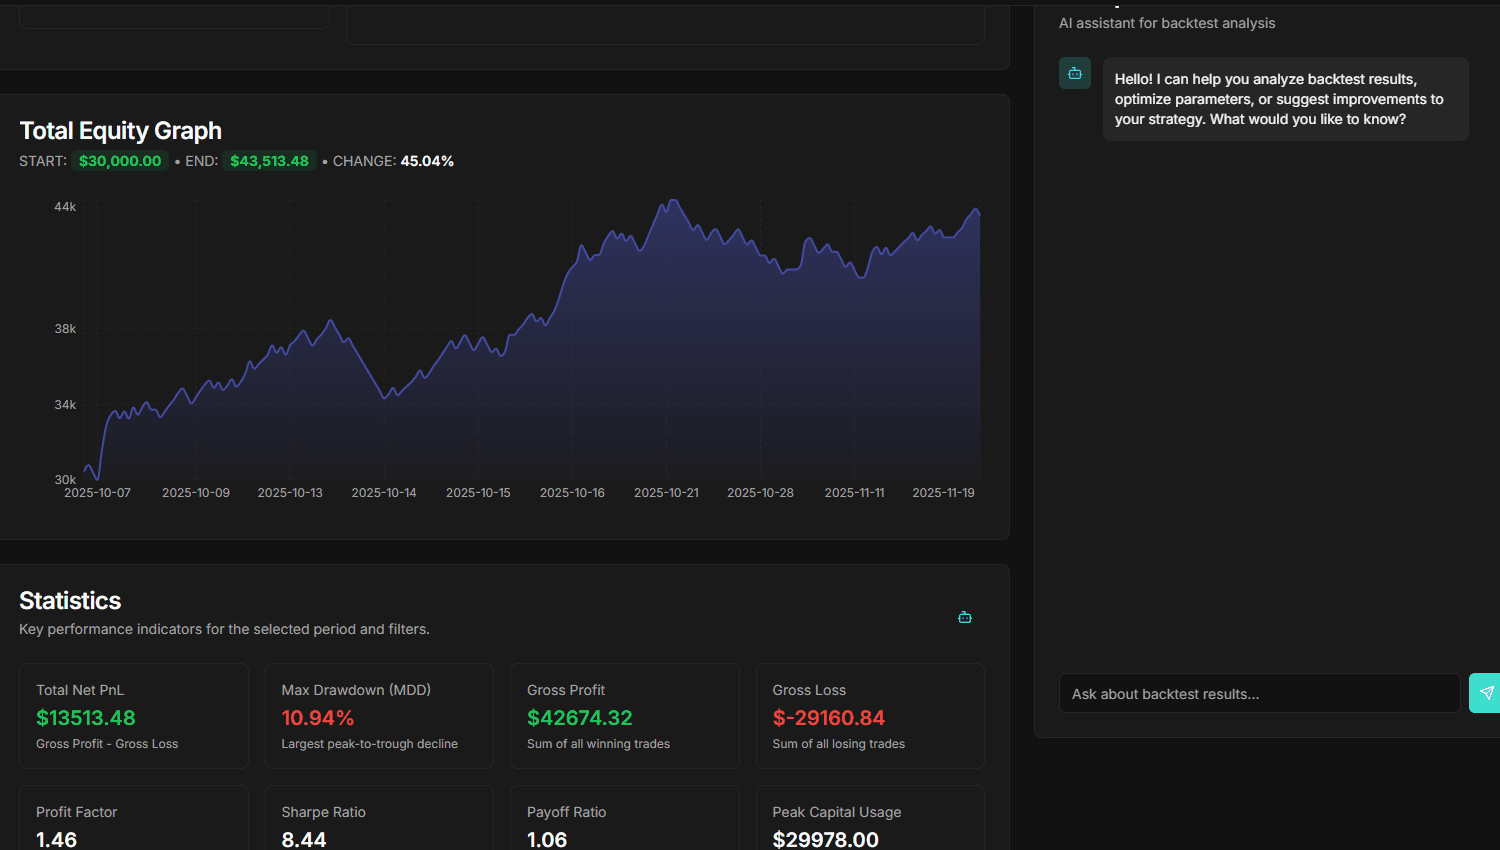Viewport: 1500px width, 850px height.
Task: Select the Max Drawdown (MDD) stat card
Action: 379,715
